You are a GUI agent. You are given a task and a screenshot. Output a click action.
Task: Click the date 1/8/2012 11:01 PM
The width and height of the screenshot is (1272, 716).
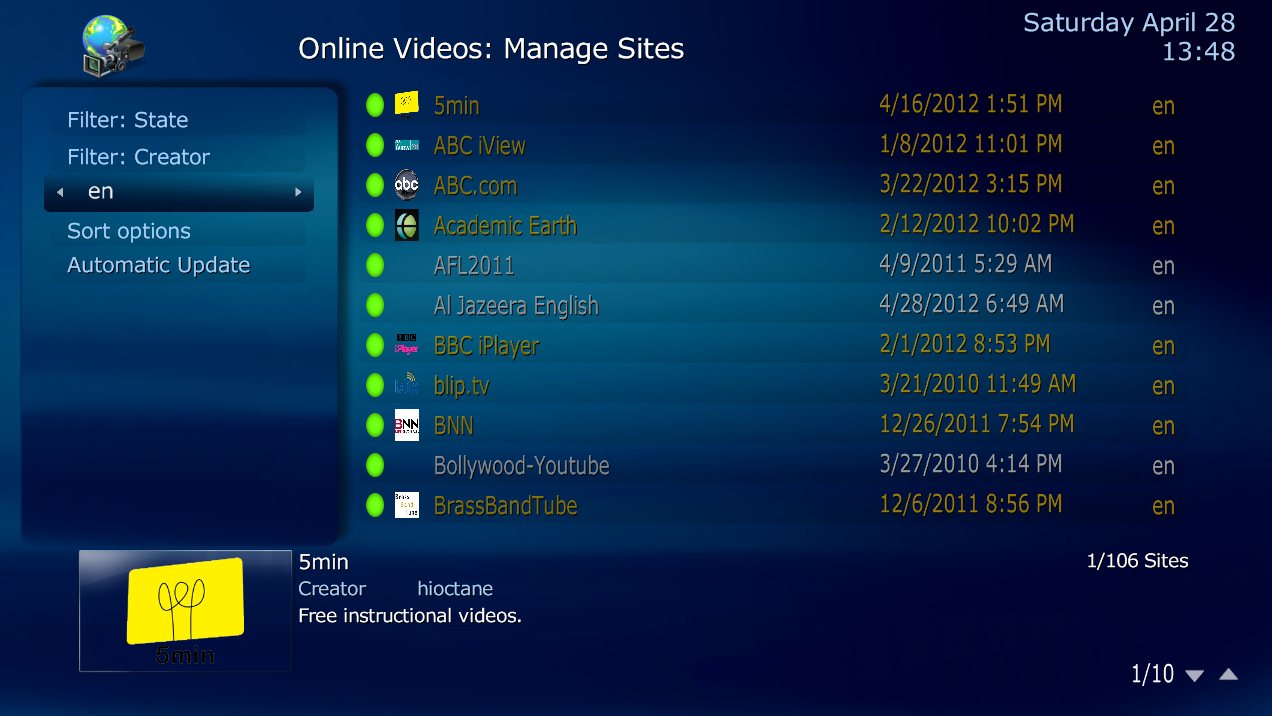click(x=970, y=144)
